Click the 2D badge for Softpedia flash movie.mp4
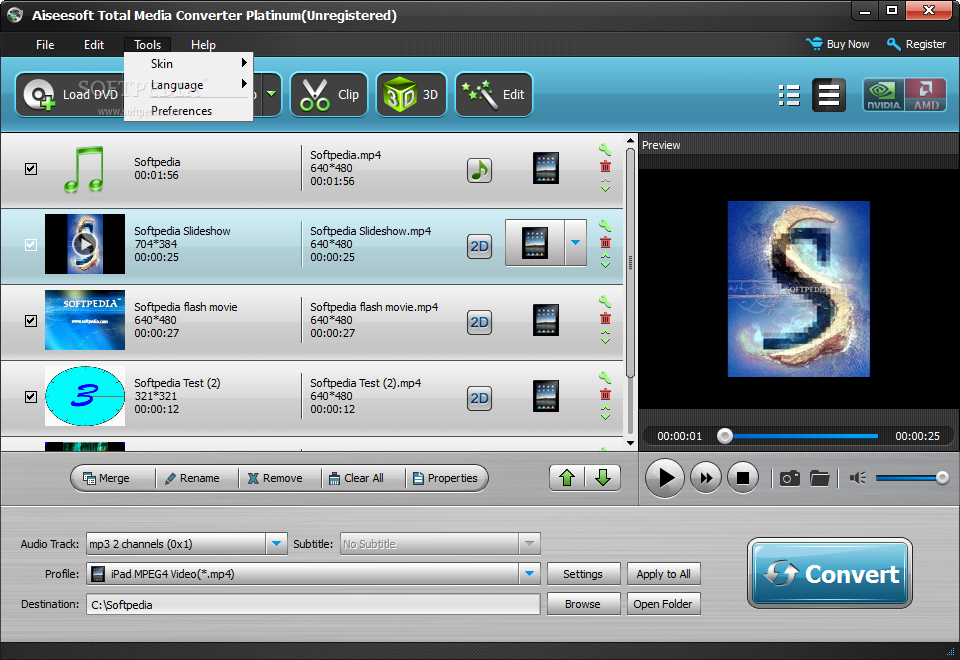 pyautogui.click(x=479, y=322)
